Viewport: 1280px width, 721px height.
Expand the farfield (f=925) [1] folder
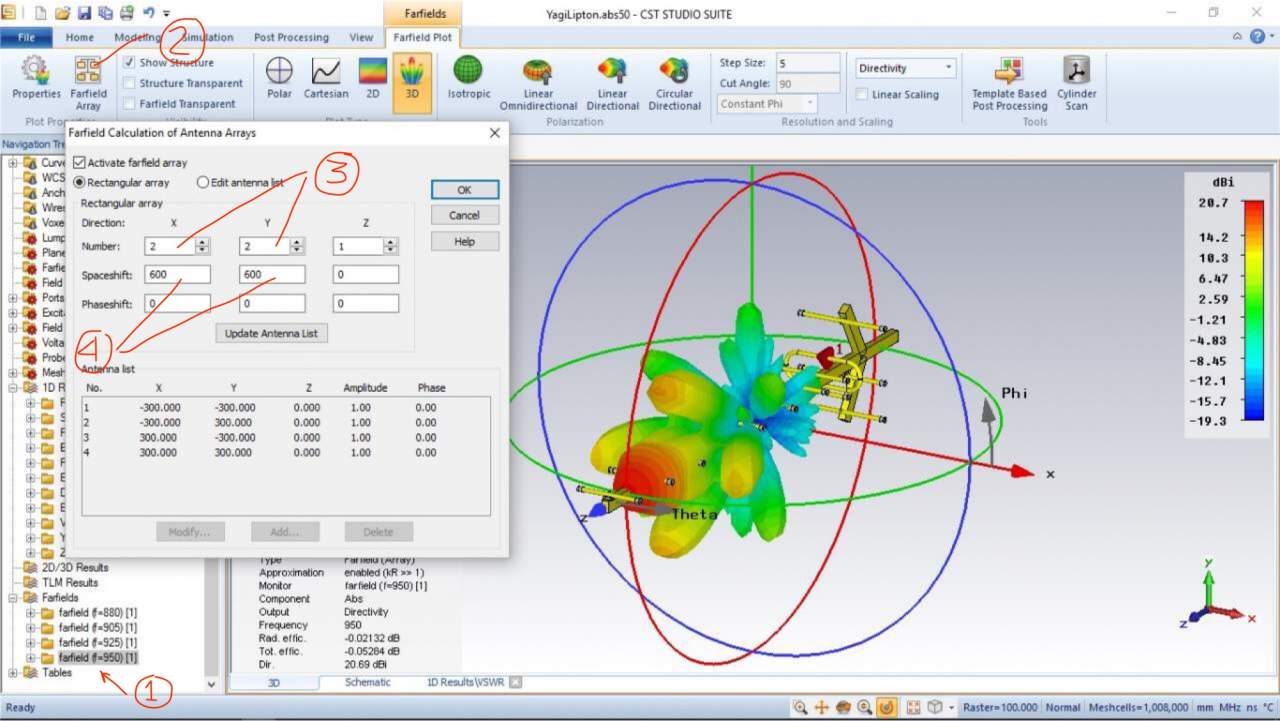click(31, 642)
